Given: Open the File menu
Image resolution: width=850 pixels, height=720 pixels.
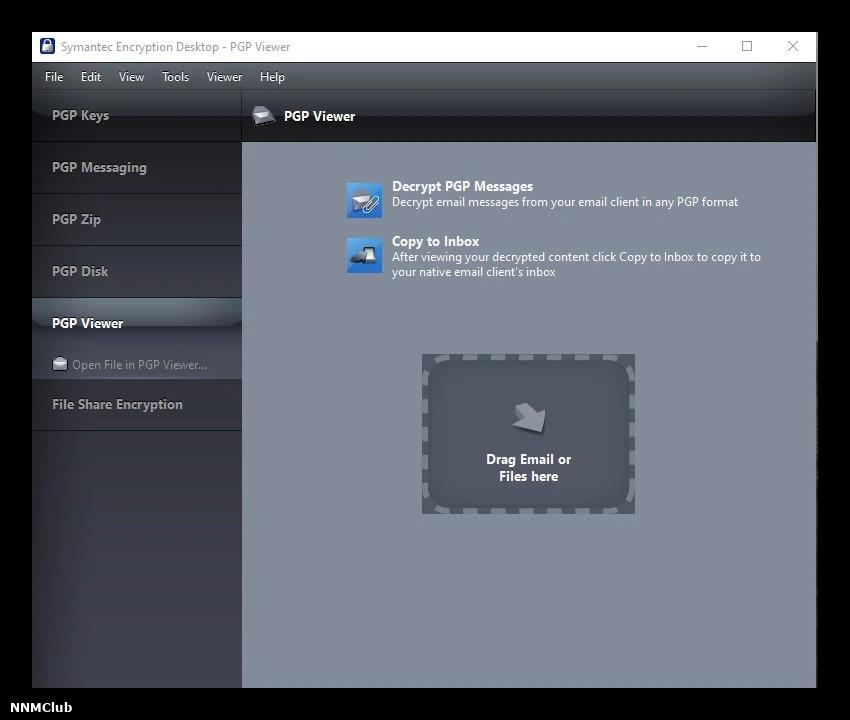Looking at the screenshot, I should pos(54,77).
